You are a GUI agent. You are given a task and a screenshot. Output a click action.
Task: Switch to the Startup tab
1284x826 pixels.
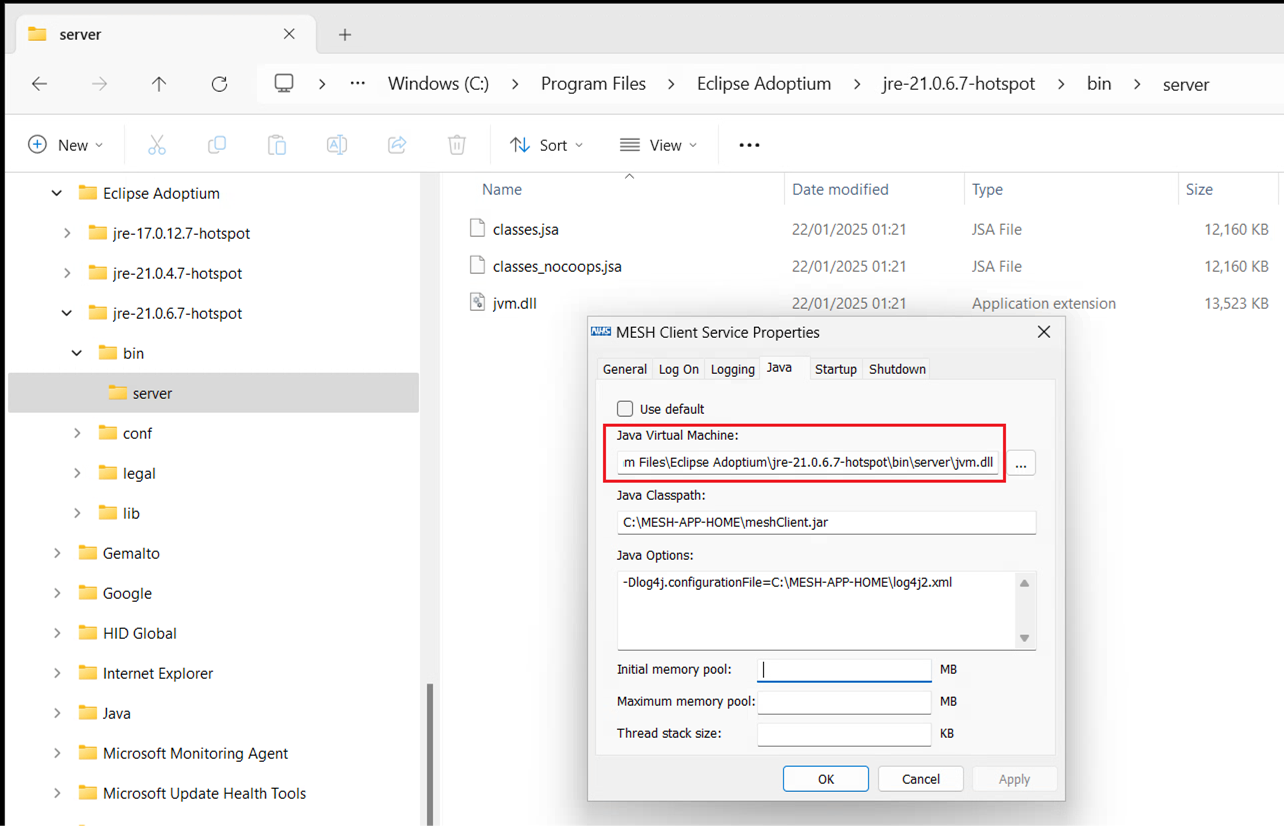point(836,369)
